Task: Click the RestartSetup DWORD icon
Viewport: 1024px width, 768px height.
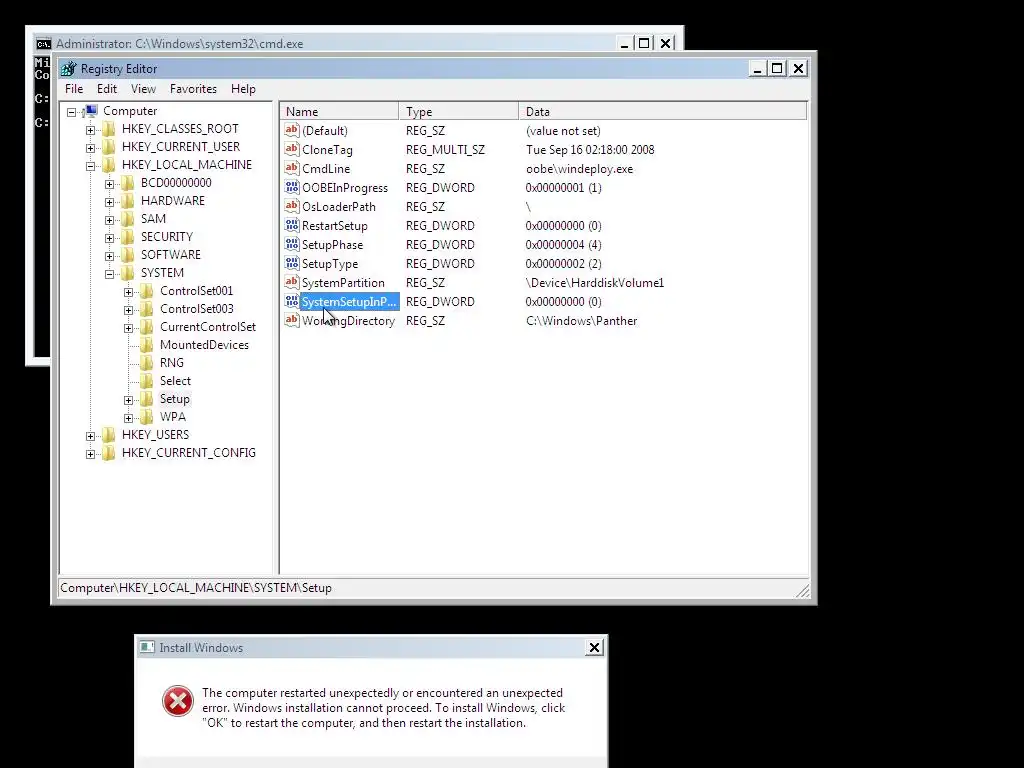Action: [x=292, y=225]
